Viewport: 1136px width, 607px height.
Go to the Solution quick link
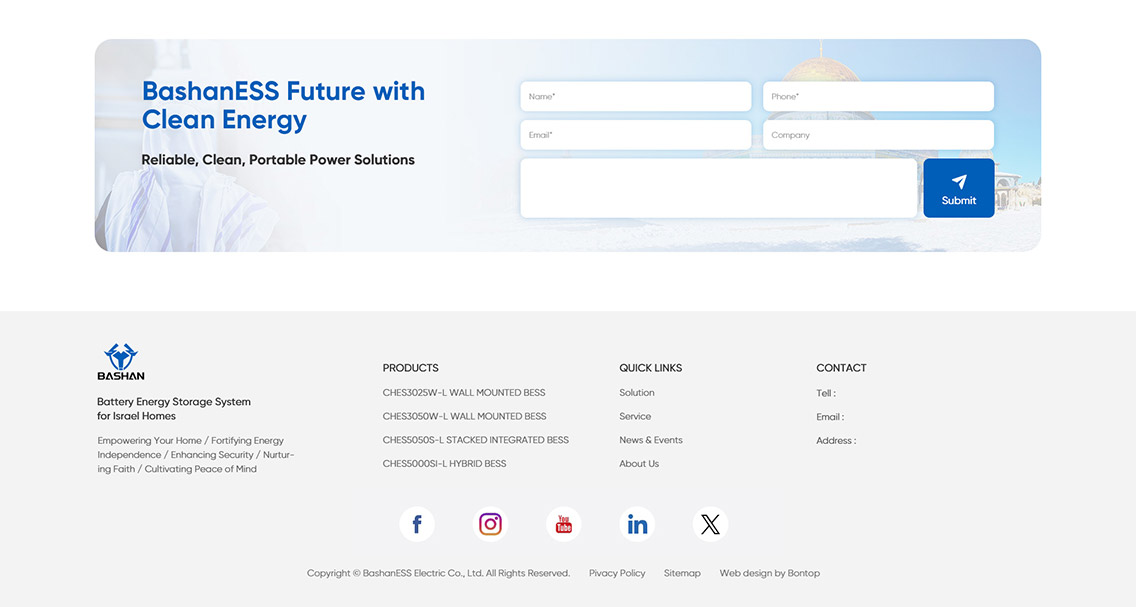637,393
